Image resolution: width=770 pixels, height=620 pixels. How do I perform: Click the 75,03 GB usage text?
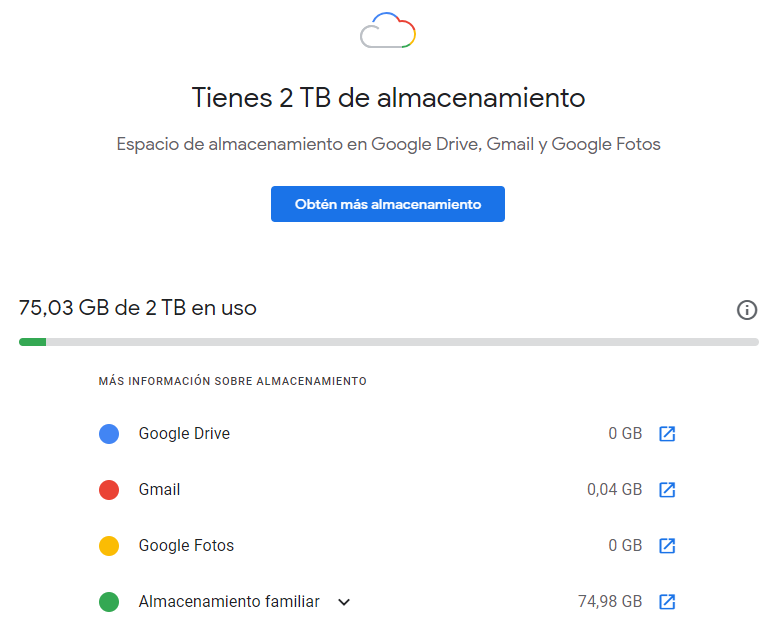tap(137, 308)
